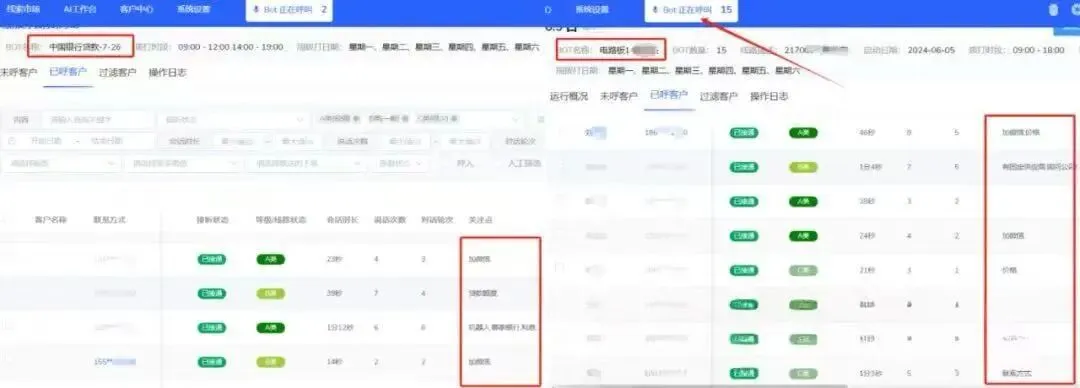Click the 关注点 column header
Screen dimensions: 1080x388
[480, 220]
